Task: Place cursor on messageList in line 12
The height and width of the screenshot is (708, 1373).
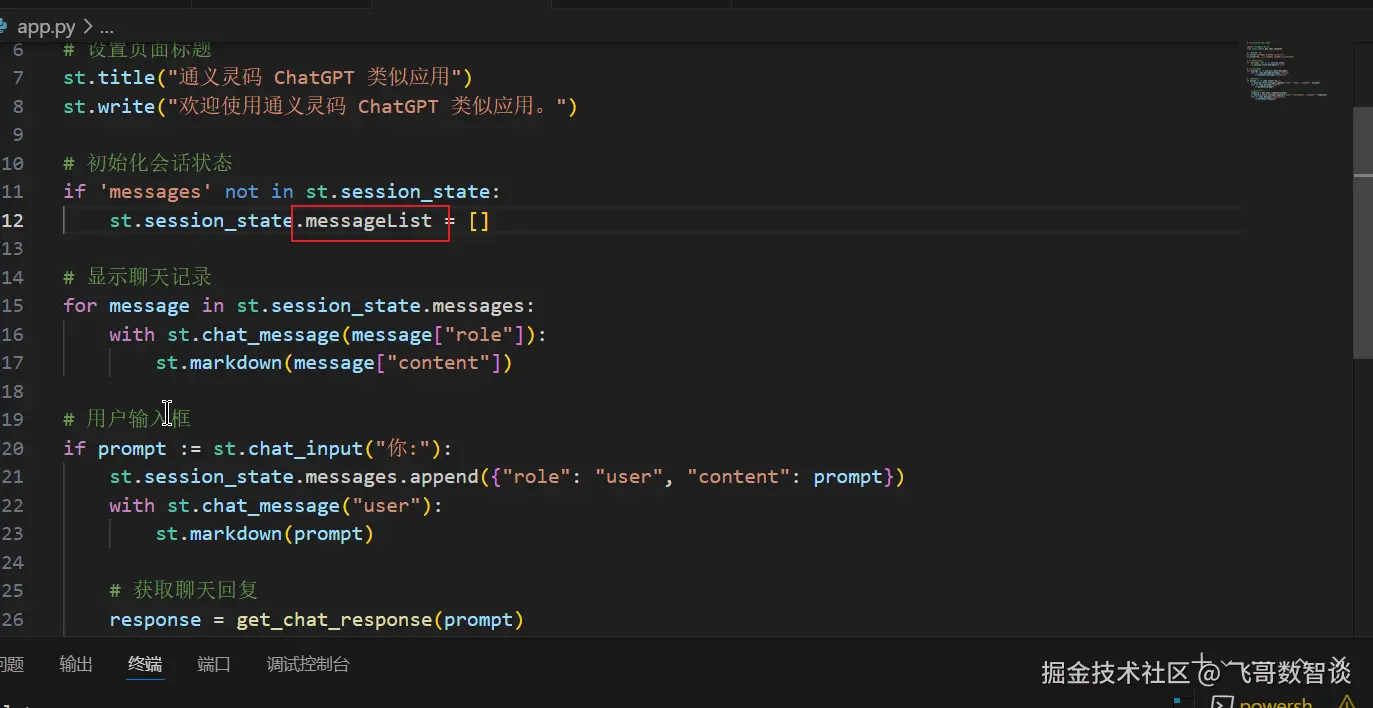Action: 369,220
